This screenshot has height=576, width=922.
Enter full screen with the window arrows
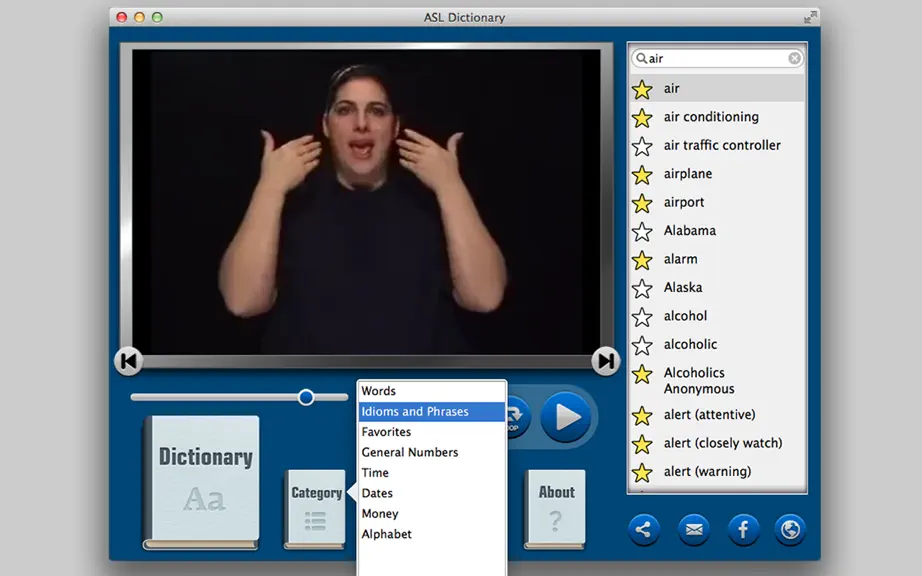point(810,17)
